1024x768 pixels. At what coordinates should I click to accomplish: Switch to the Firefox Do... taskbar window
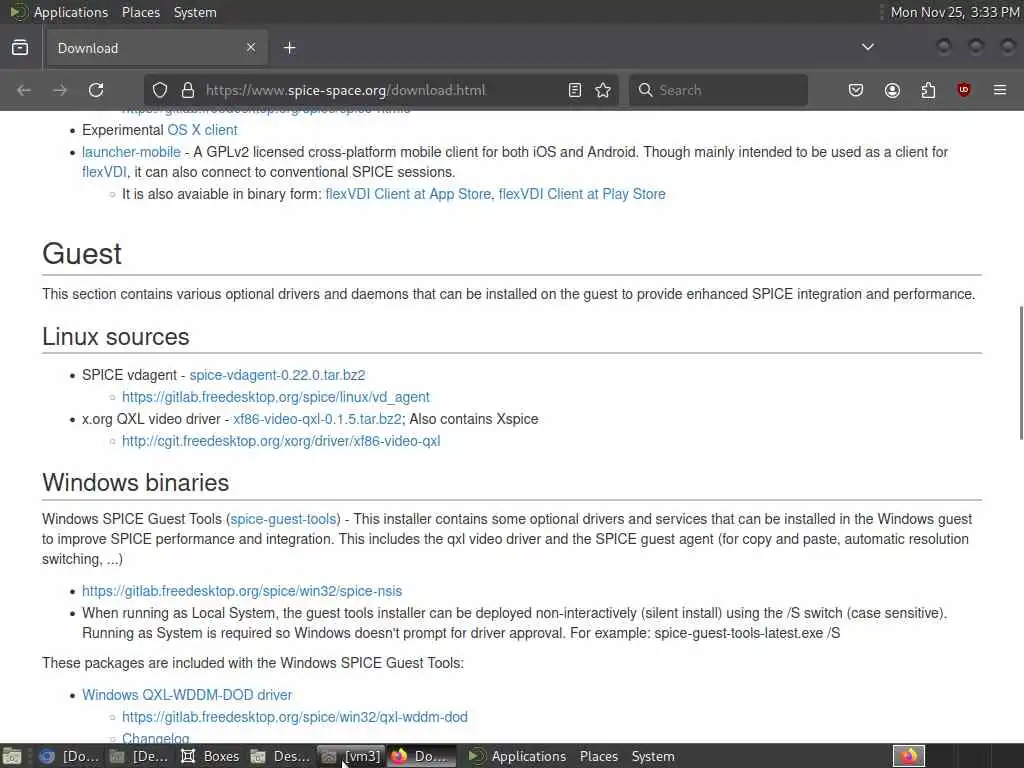click(422, 756)
